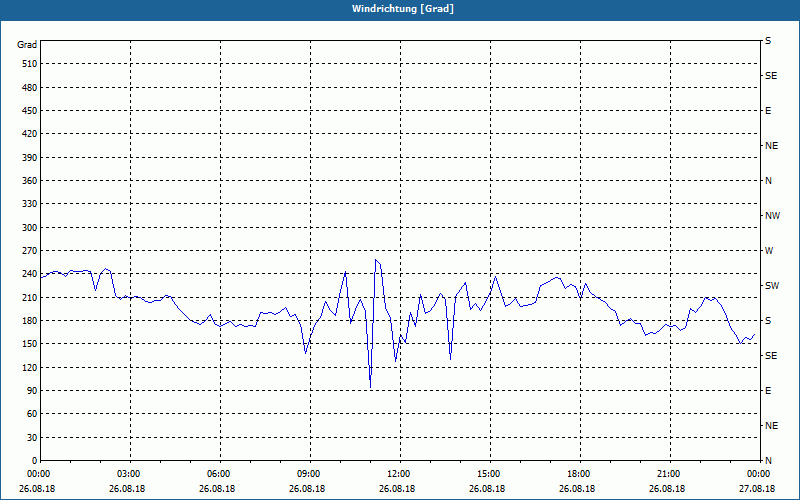Select the "18:00" time label
This screenshot has height=500, width=800.
point(580,474)
